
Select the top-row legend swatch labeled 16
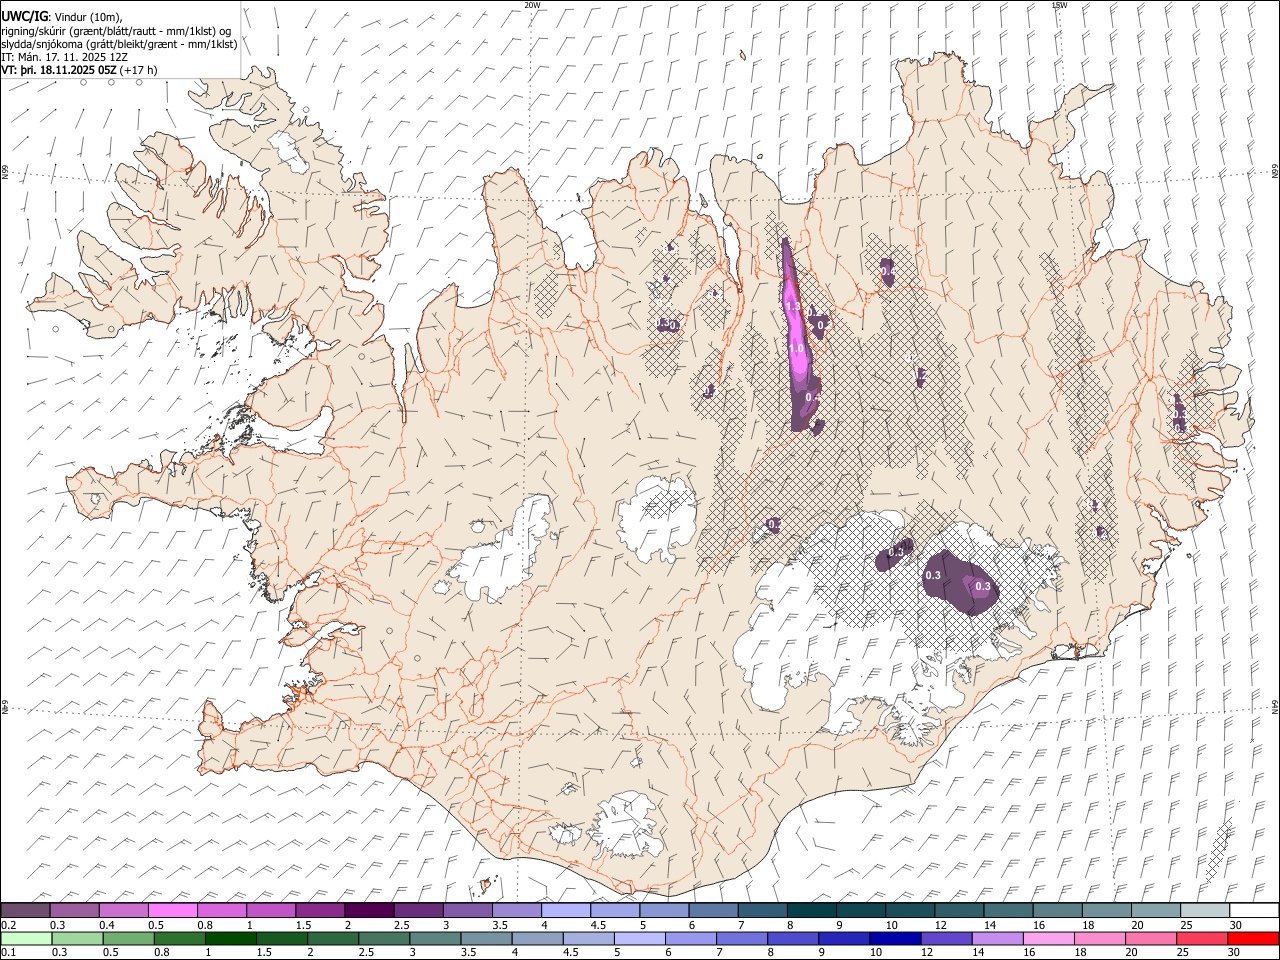[x=1058, y=911]
